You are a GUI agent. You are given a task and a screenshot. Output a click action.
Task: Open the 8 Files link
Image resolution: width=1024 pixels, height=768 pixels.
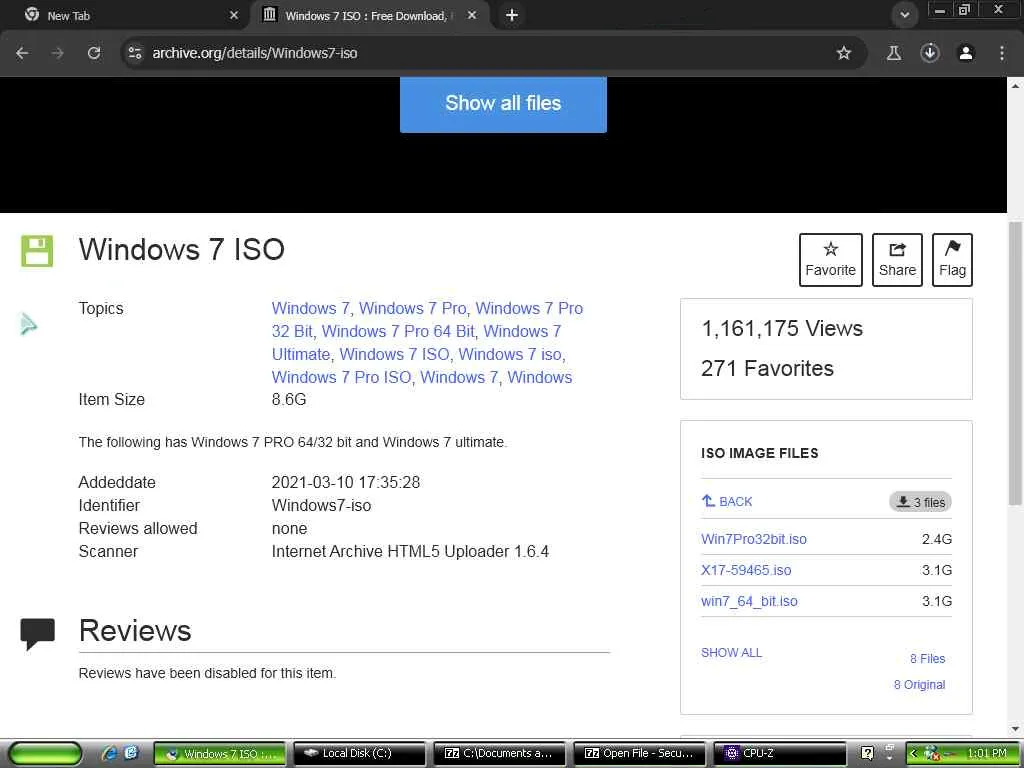click(x=927, y=658)
